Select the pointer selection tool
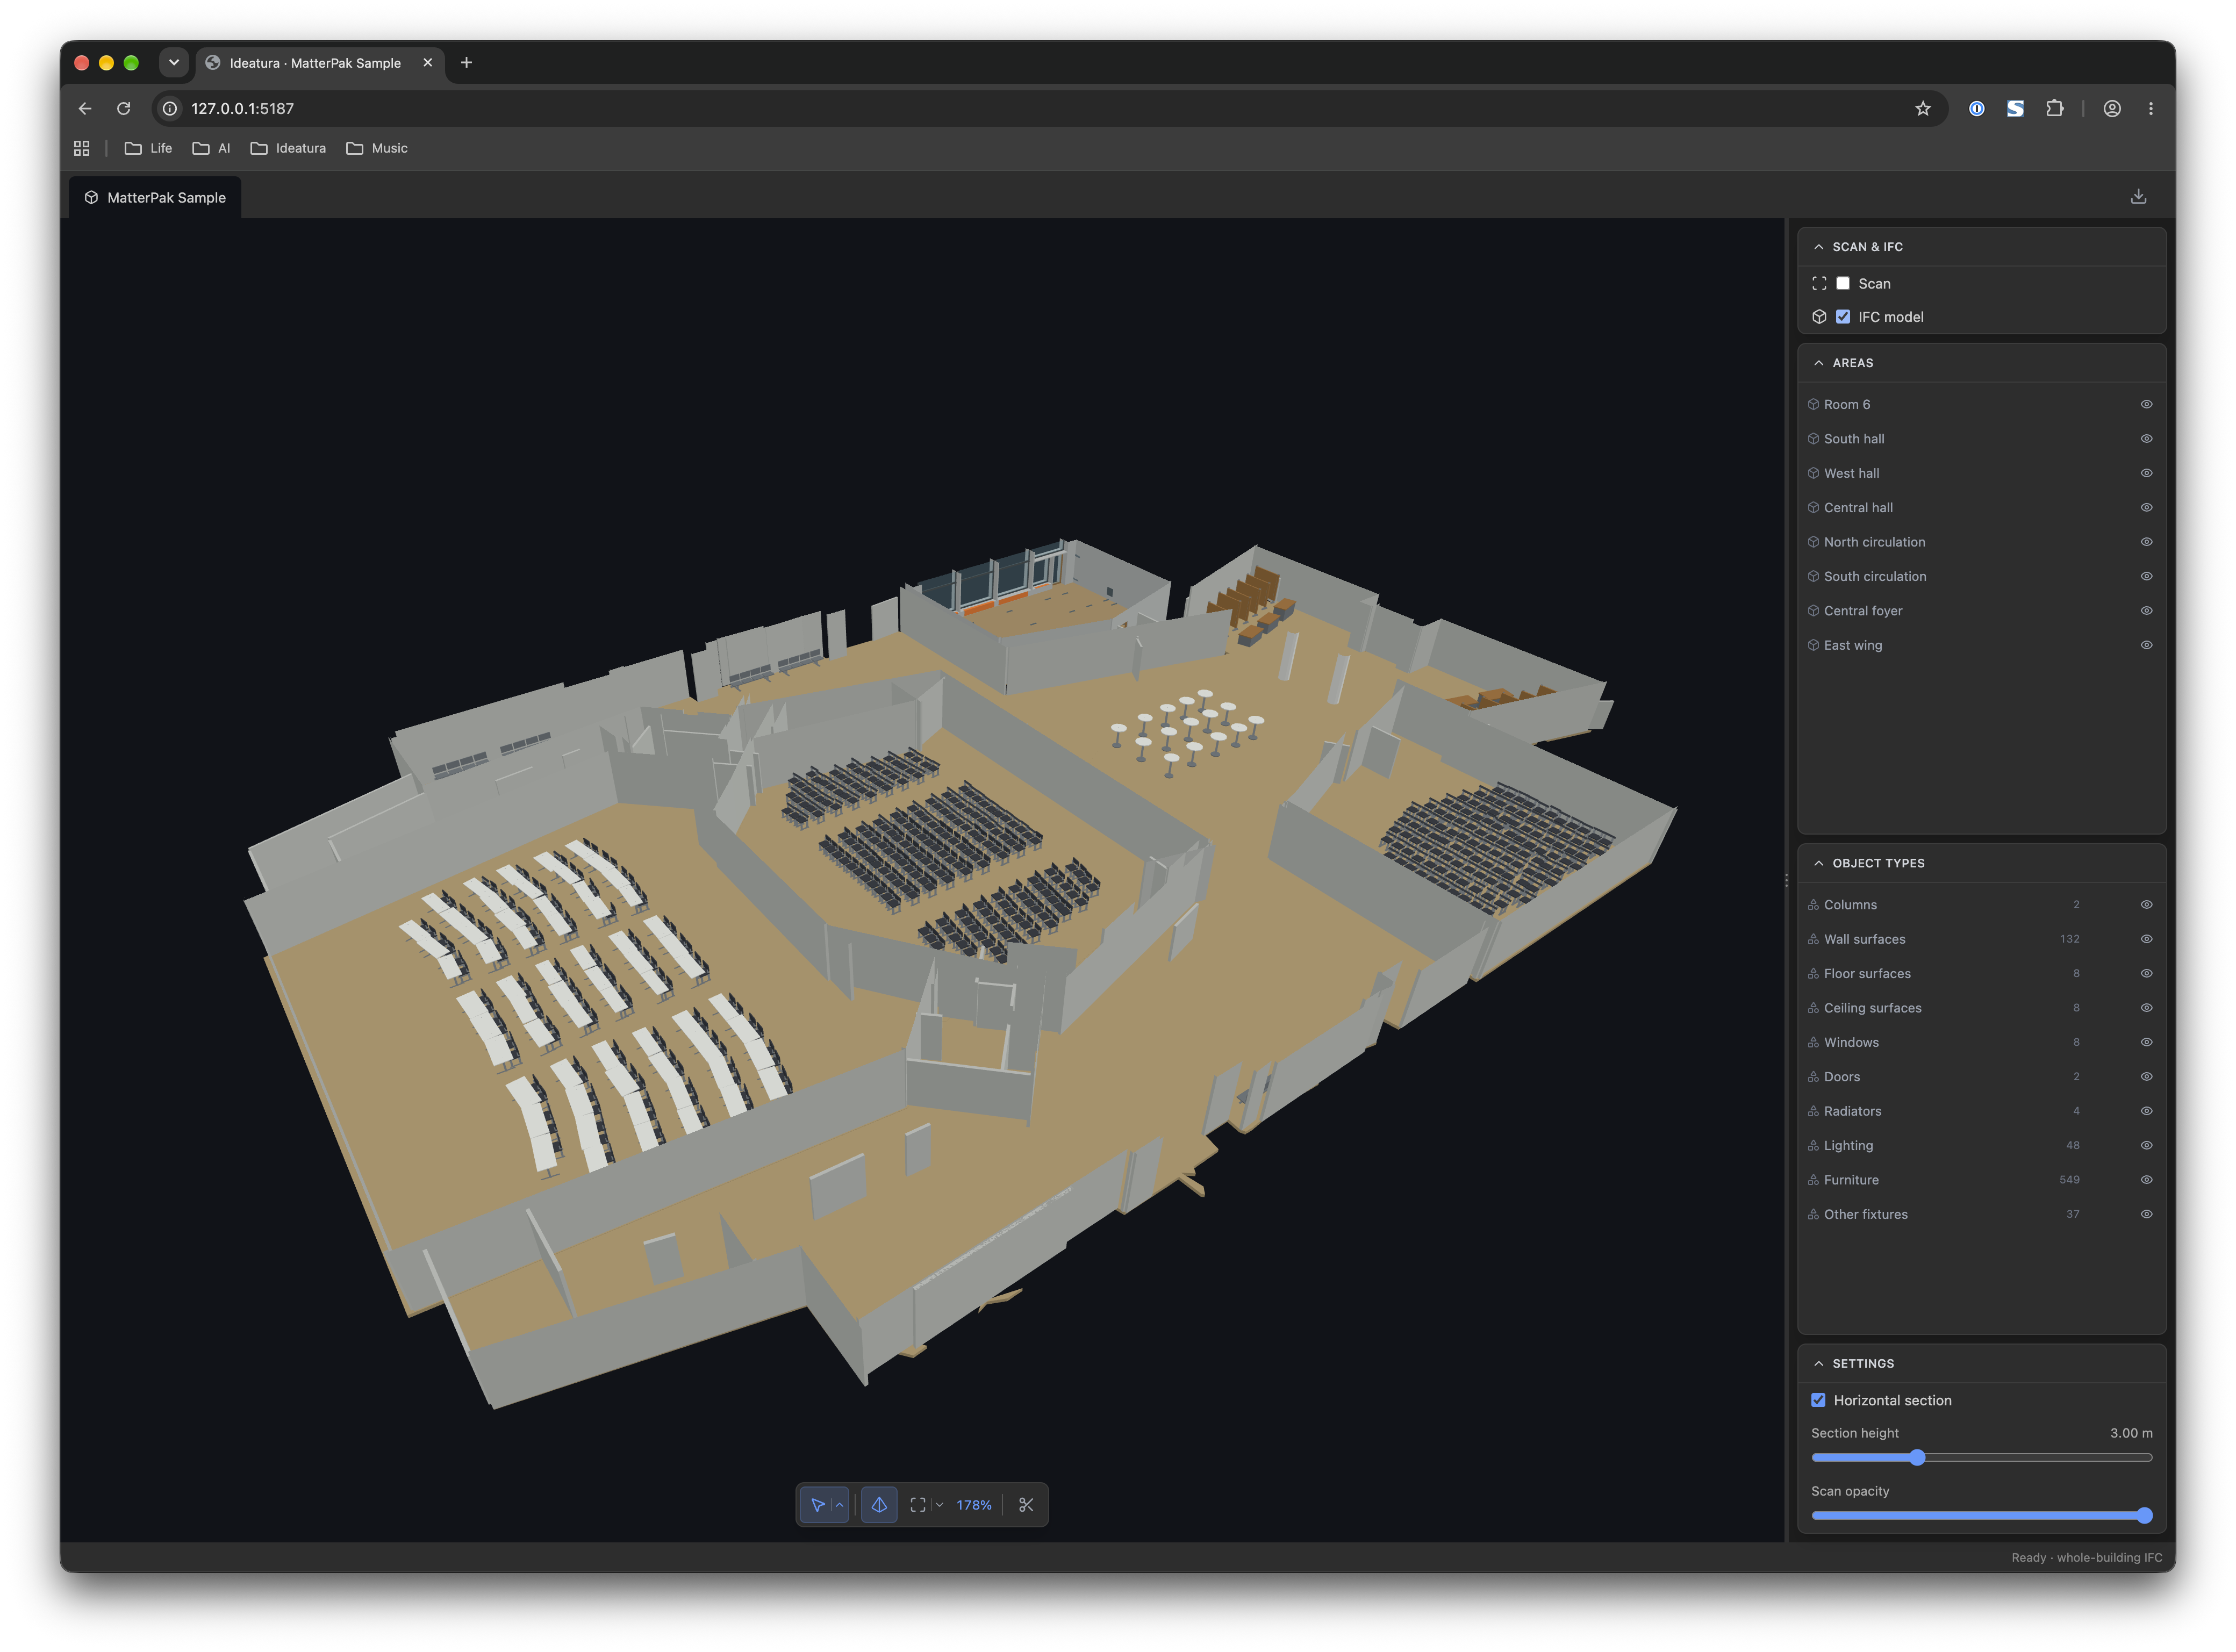This screenshot has width=2236, height=1652. point(817,1505)
